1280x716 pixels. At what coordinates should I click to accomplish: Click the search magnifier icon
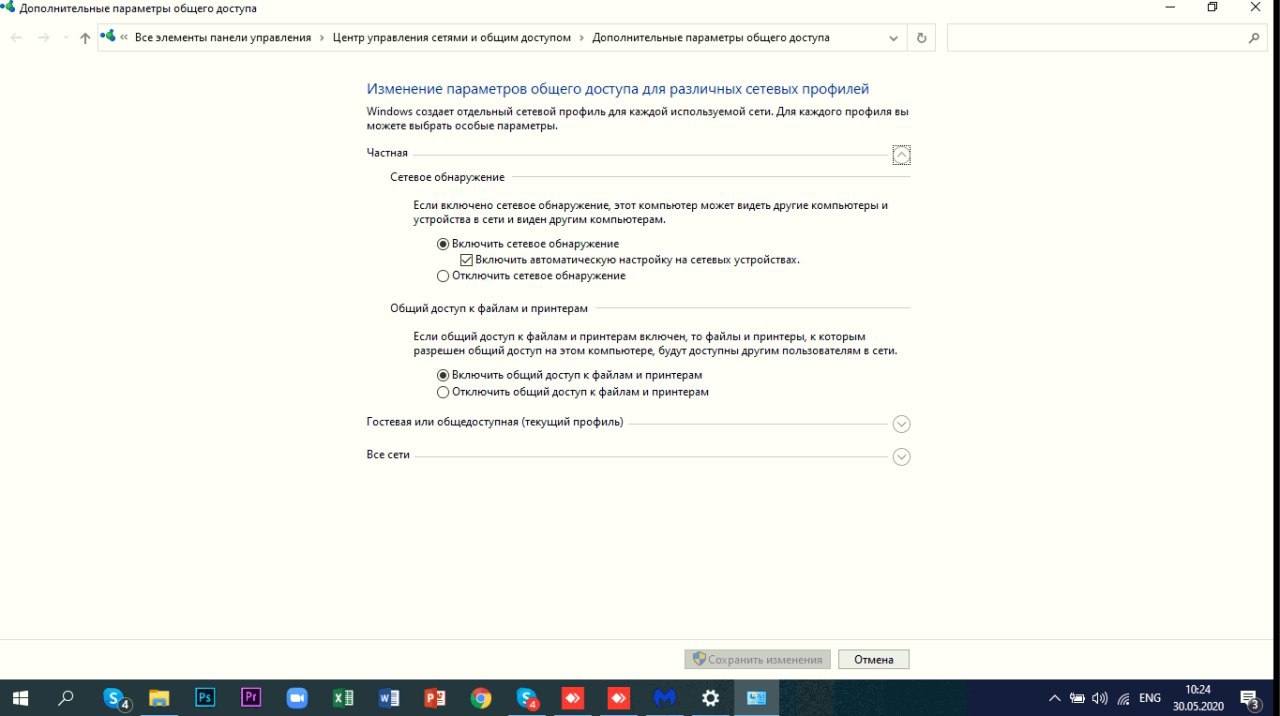click(x=1254, y=38)
